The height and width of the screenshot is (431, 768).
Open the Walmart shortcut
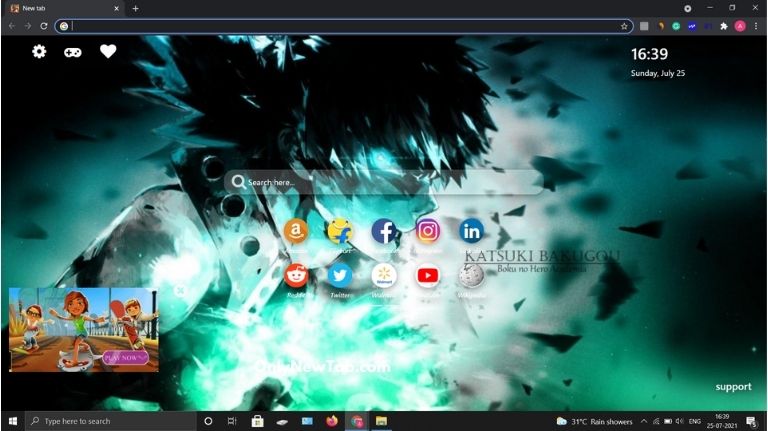pos(384,275)
